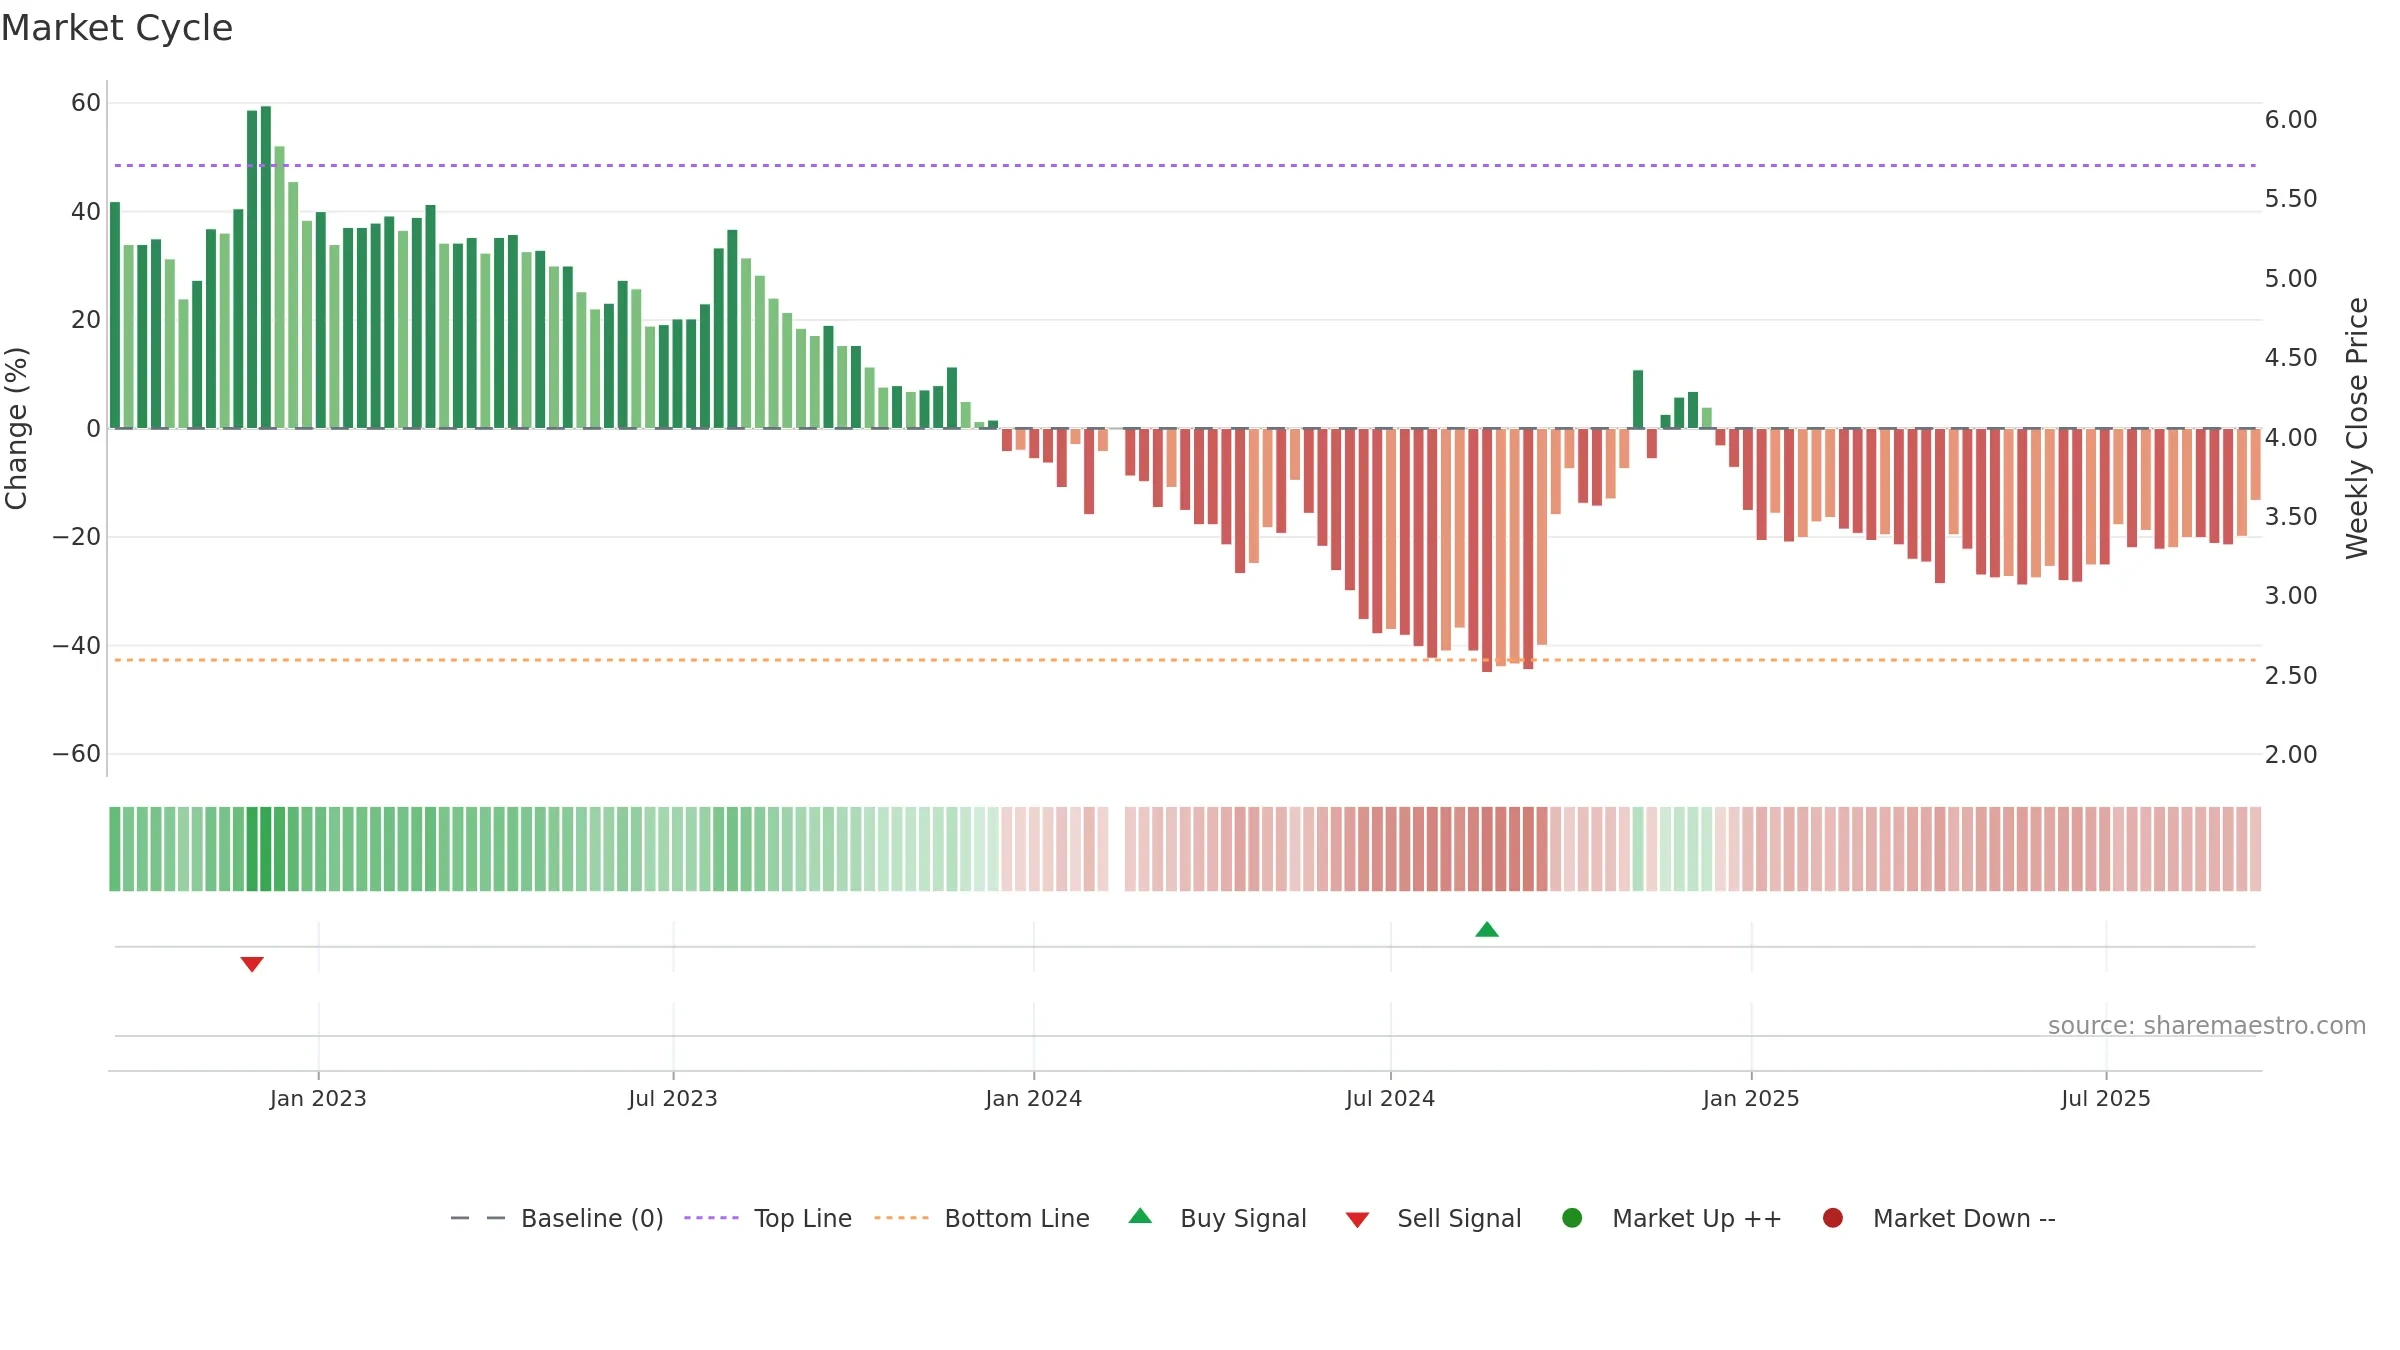Click the source: sharemaestro.com text
Viewport: 2400px width, 1350px height.
click(2207, 1026)
